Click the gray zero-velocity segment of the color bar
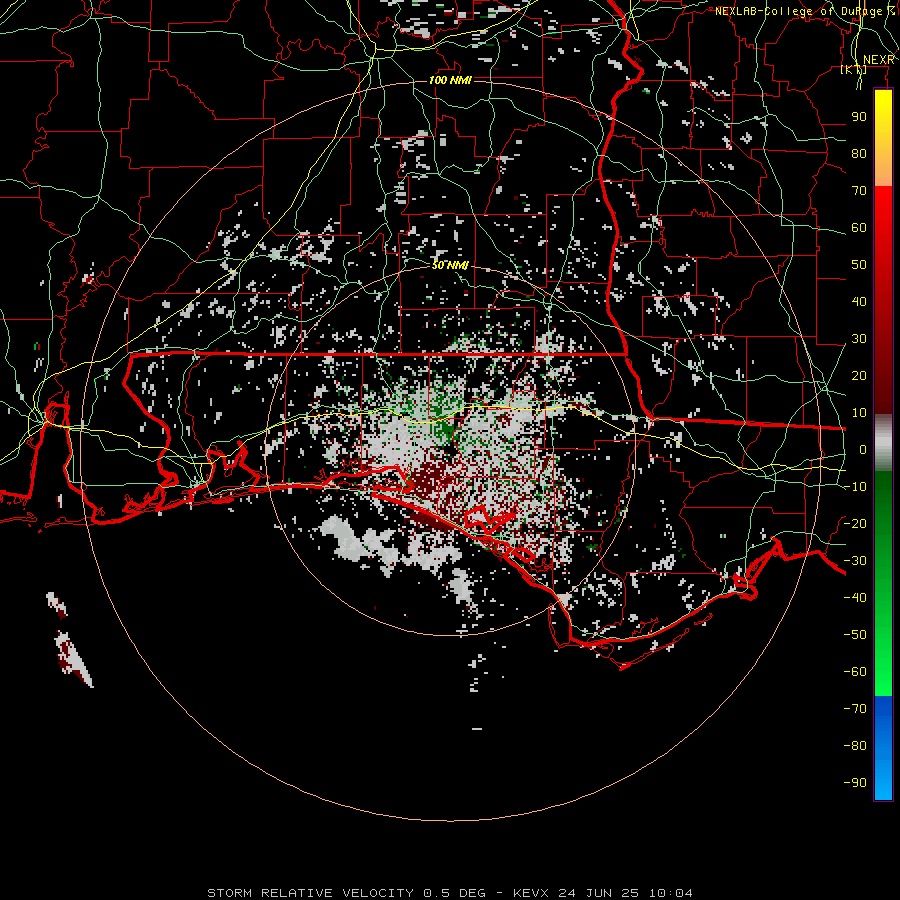 click(x=883, y=442)
